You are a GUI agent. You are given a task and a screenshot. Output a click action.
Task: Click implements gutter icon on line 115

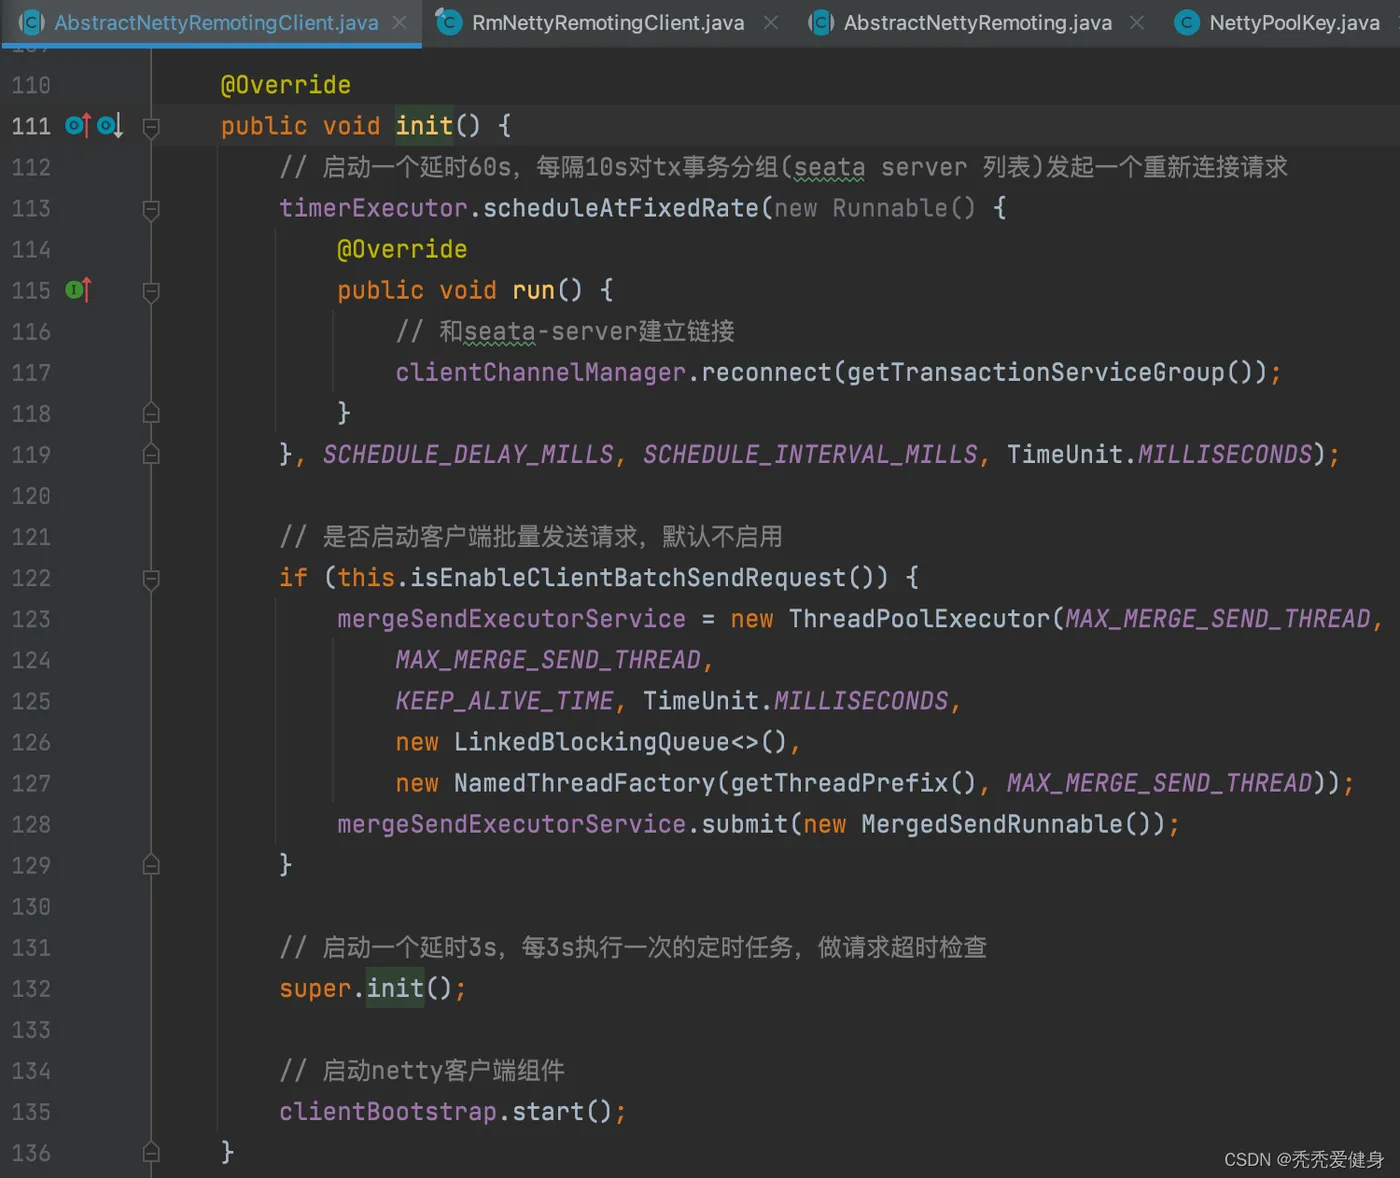(x=78, y=290)
